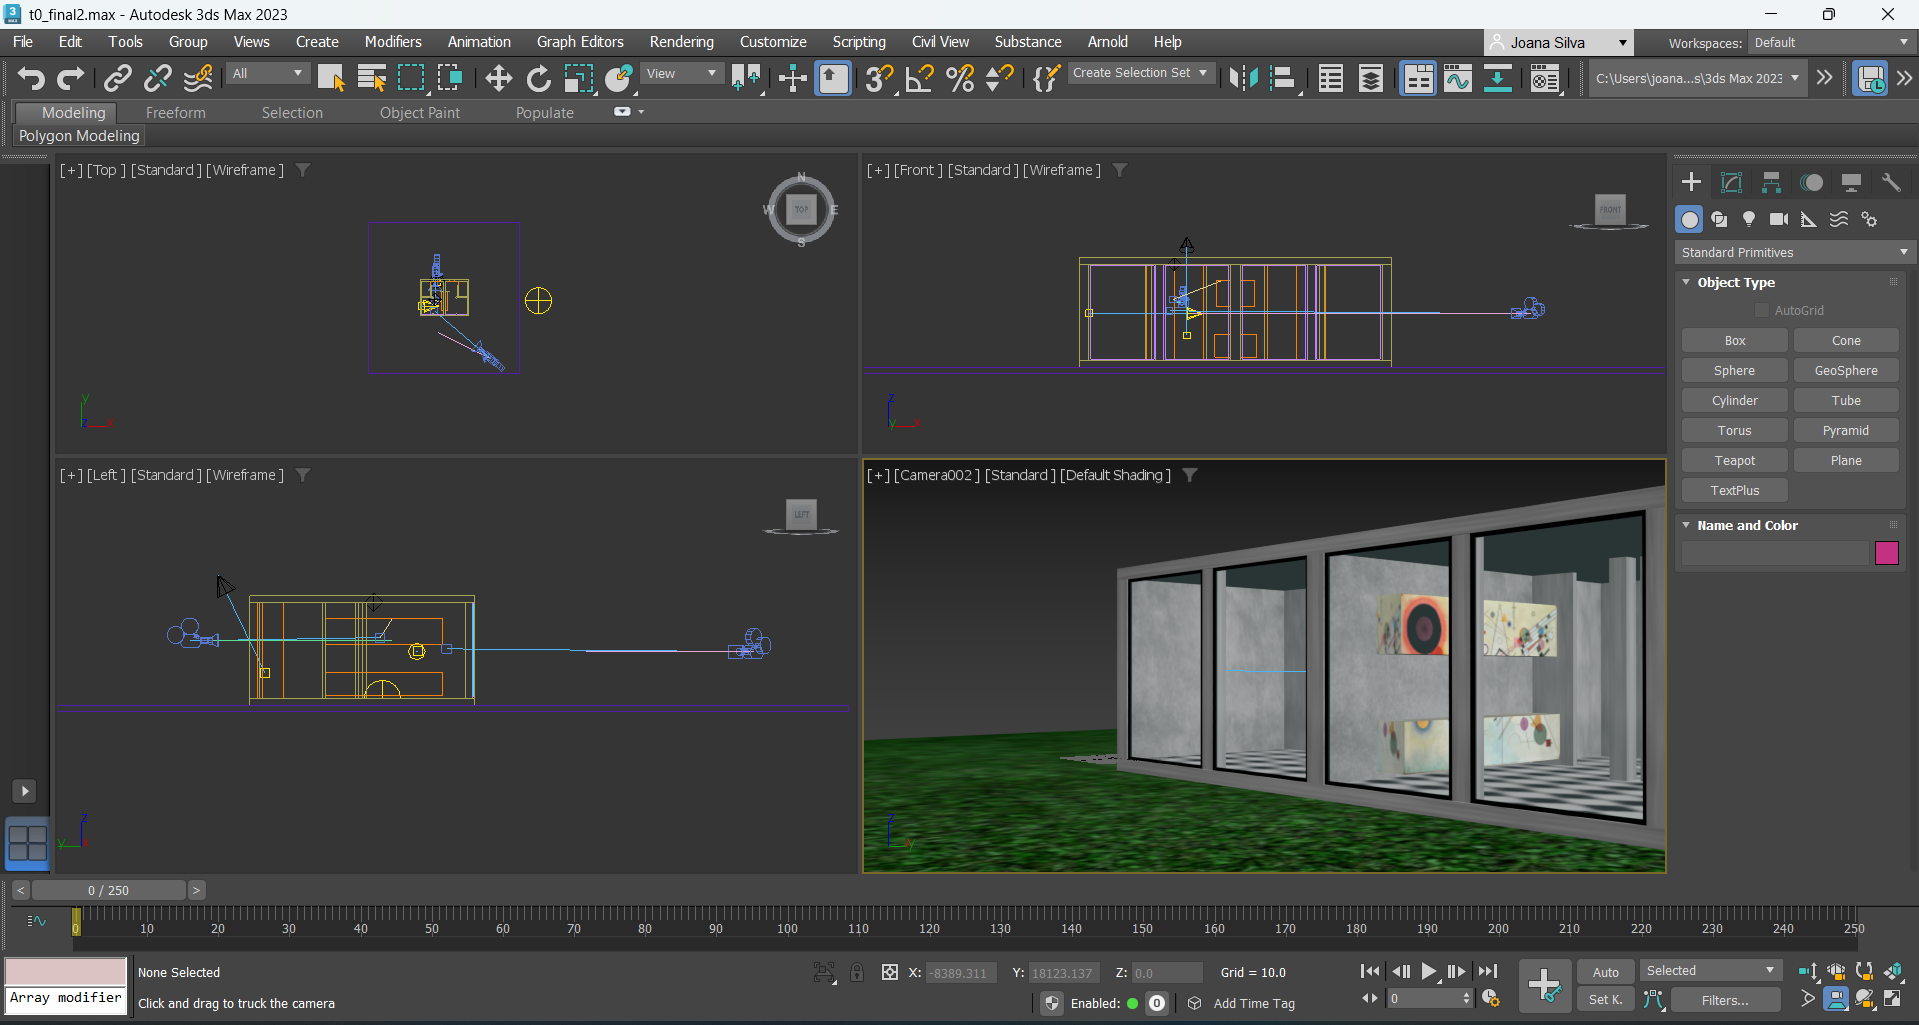1919x1025 pixels.
Task: Click the magenta object color swatch
Action: [1886, 553]
